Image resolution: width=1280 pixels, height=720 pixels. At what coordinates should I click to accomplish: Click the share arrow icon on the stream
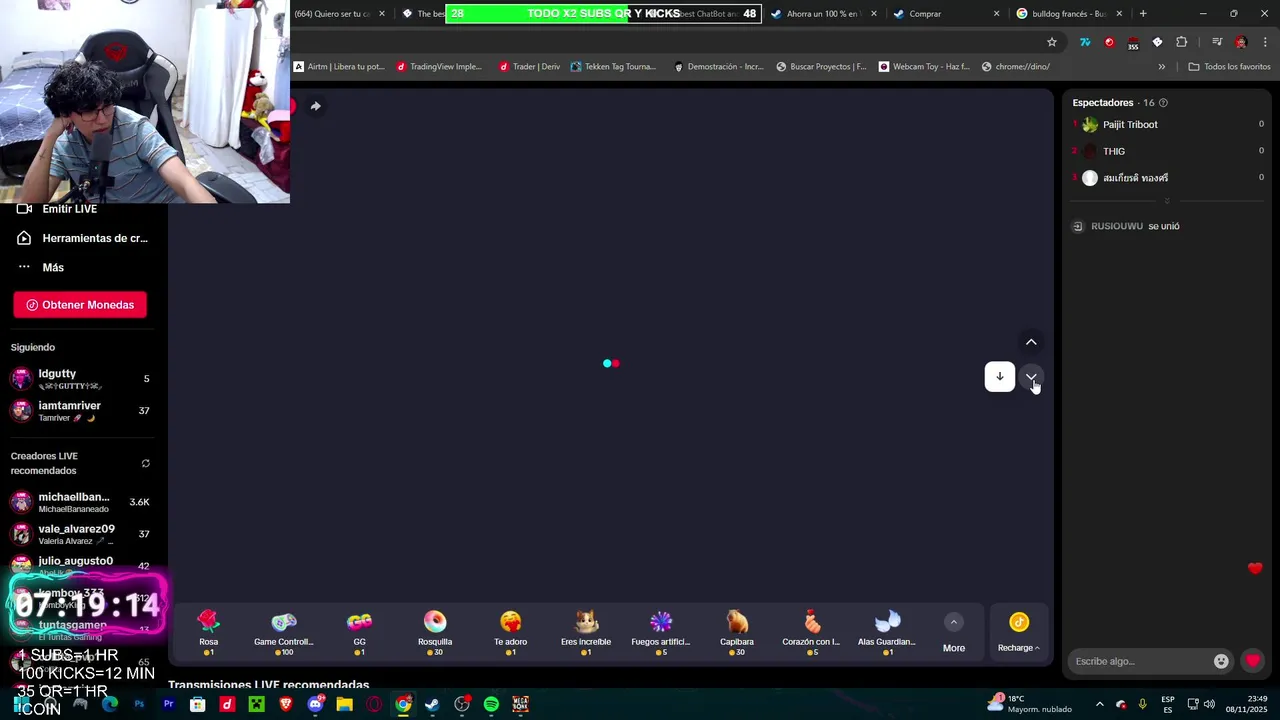click(x=315, y=106)
